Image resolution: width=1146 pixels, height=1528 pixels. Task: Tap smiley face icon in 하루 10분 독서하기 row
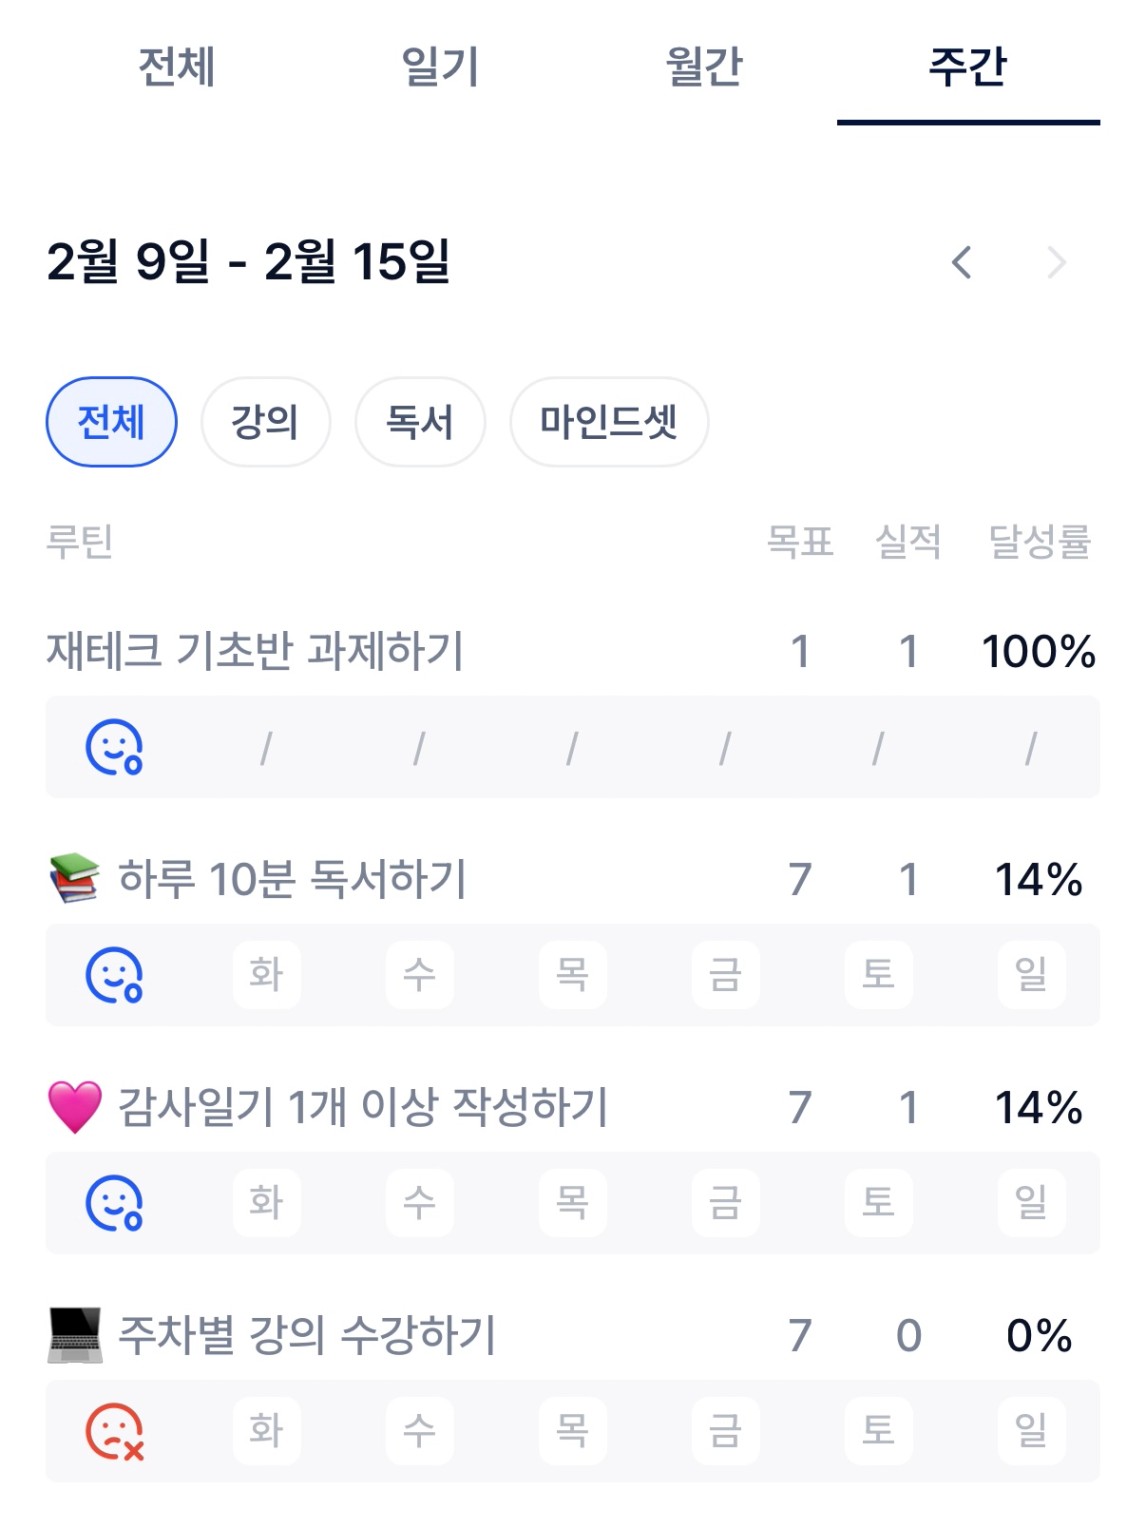click(x=114, y=975)
